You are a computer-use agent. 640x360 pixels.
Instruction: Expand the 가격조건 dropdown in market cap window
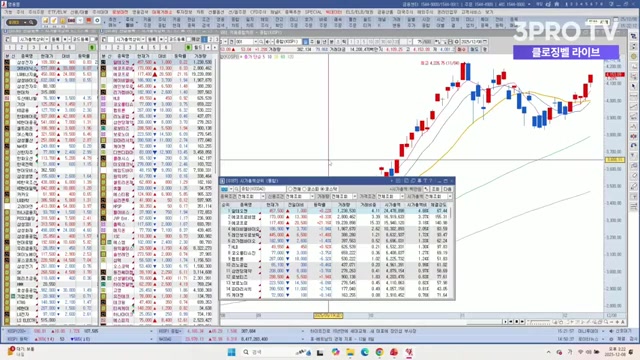(402, 196)
